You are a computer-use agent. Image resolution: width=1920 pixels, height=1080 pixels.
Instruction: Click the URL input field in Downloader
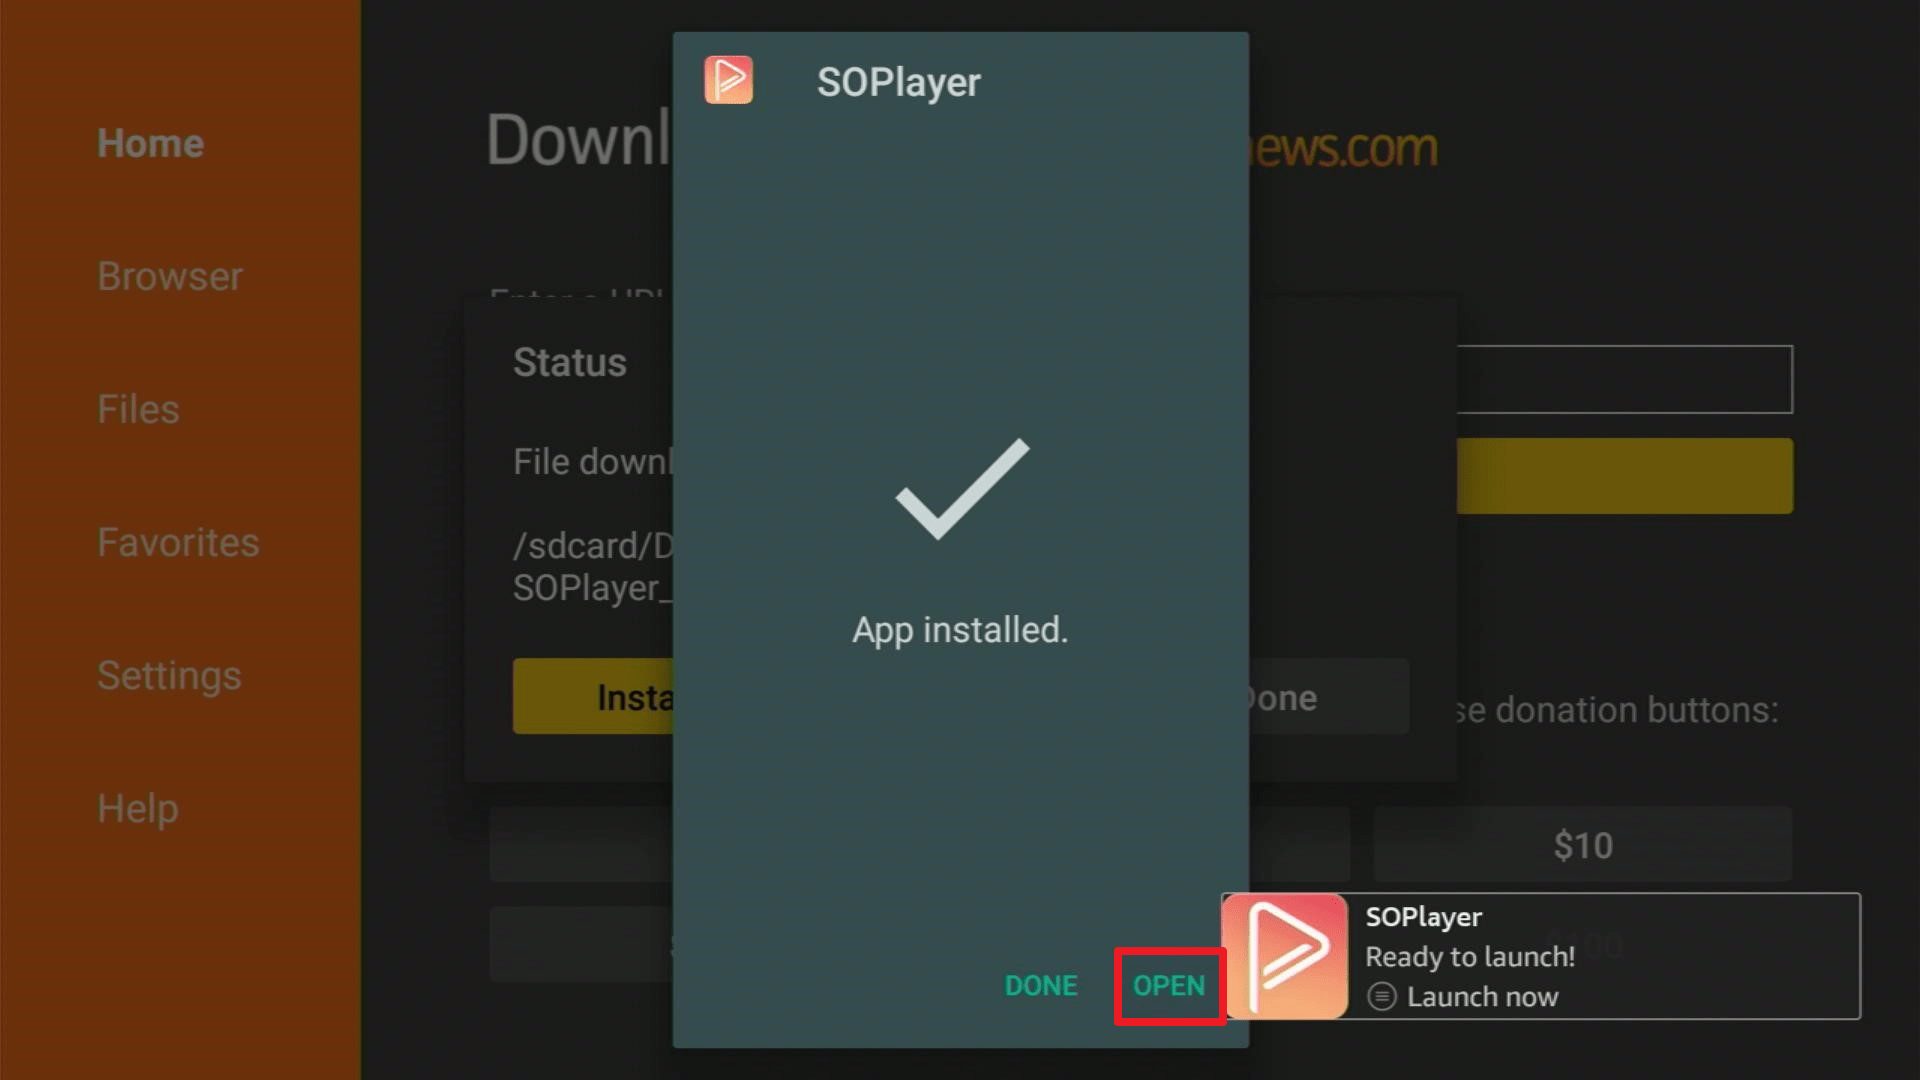(1624, 379)
